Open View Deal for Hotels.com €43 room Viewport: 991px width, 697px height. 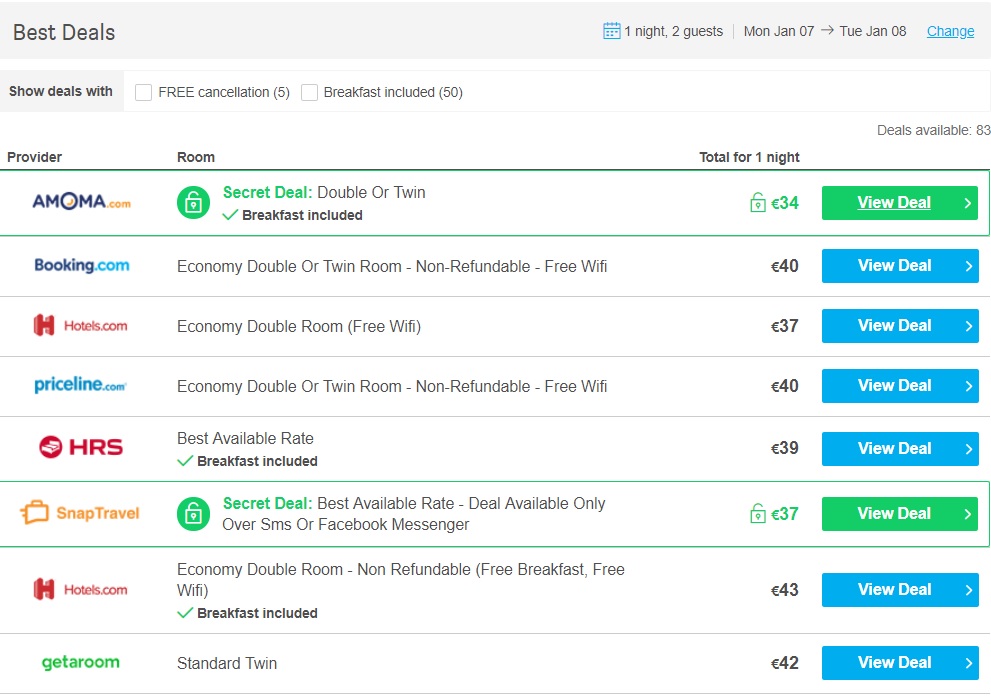pyautogui.click(x=900, y=590)
